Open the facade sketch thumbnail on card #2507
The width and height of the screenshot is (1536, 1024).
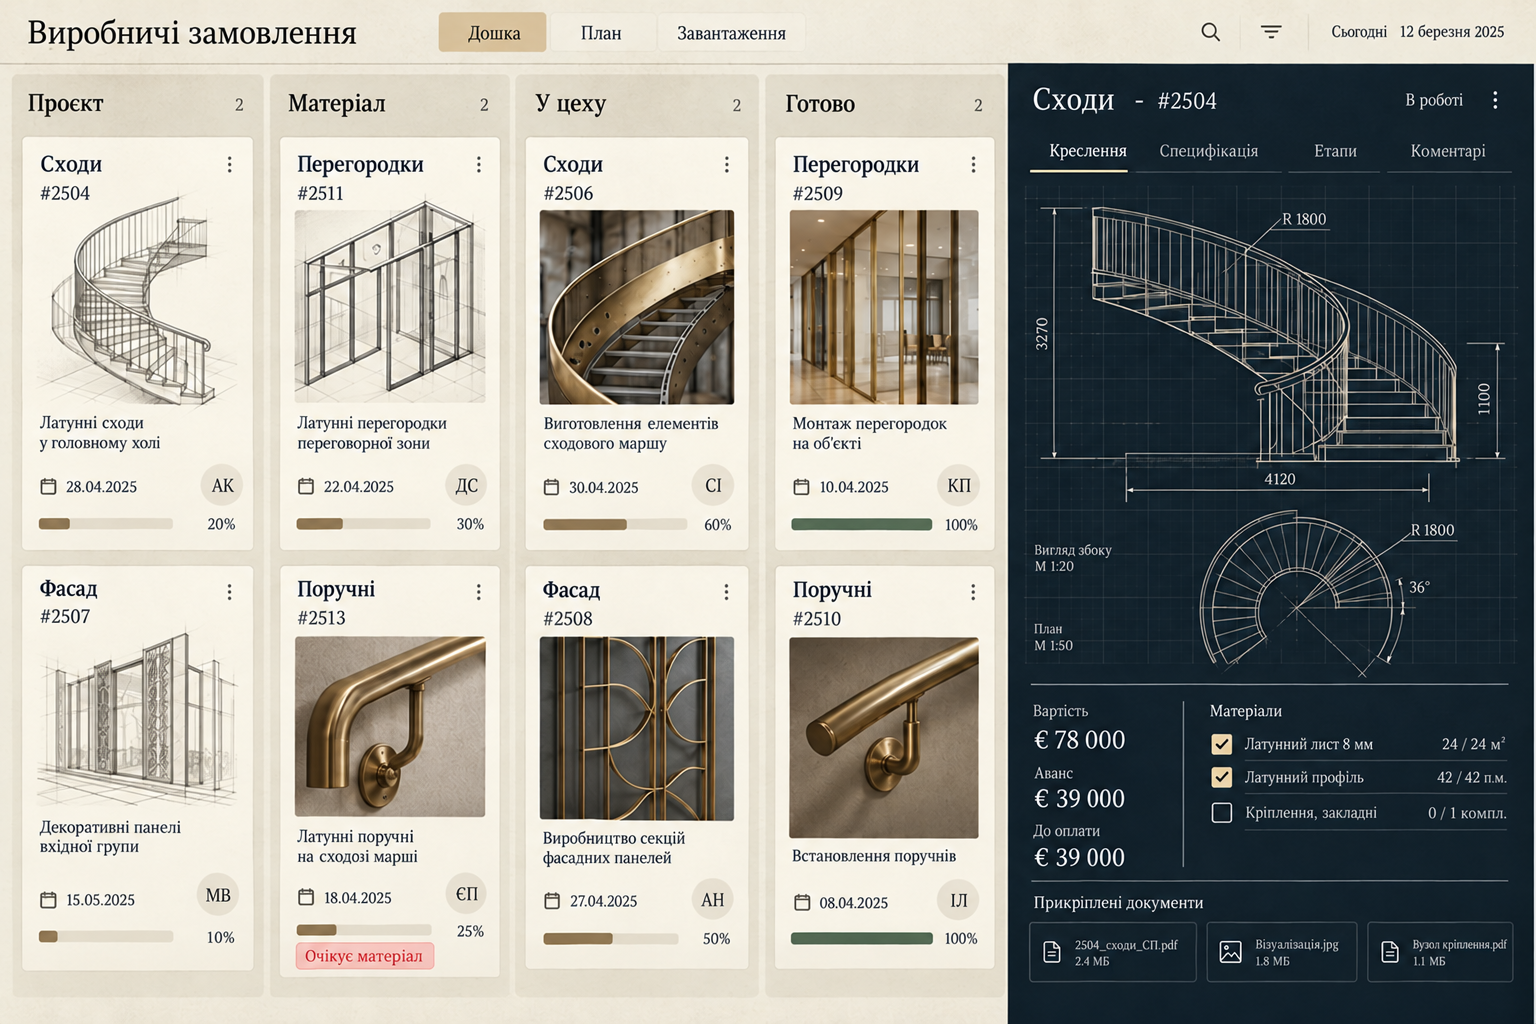138,718
